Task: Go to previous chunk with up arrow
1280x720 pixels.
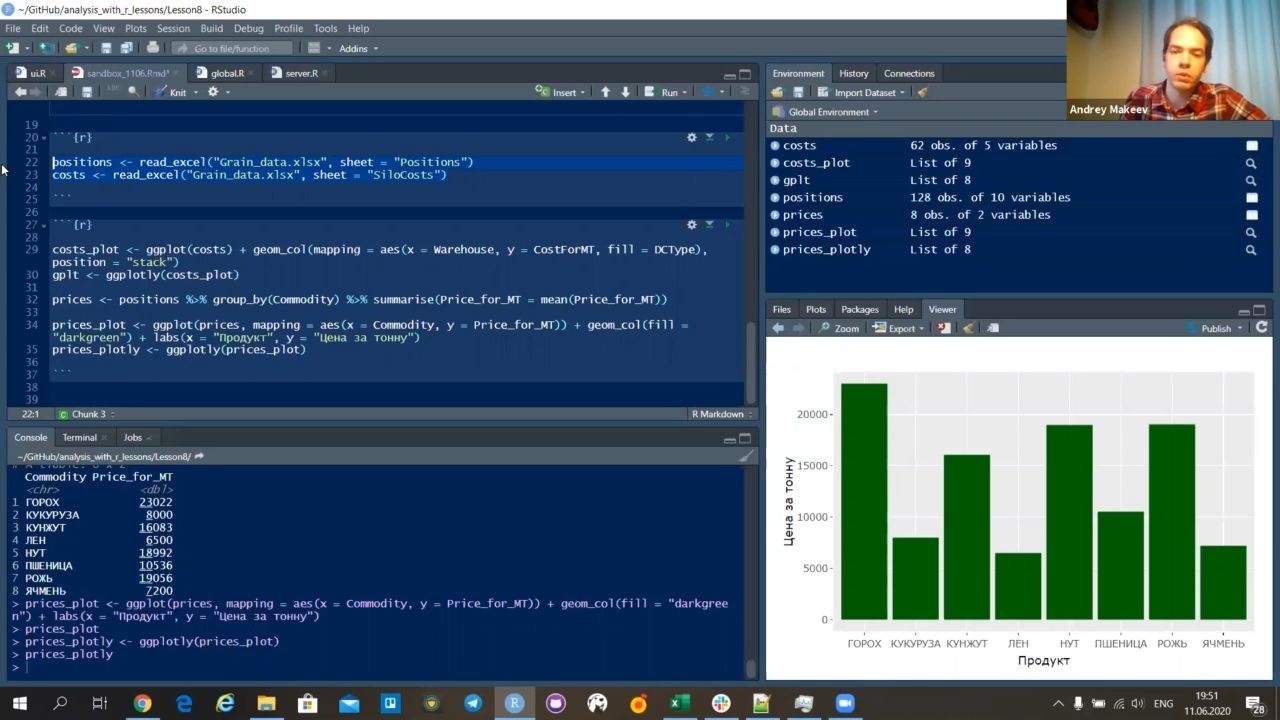Action: tap(605, 92)
